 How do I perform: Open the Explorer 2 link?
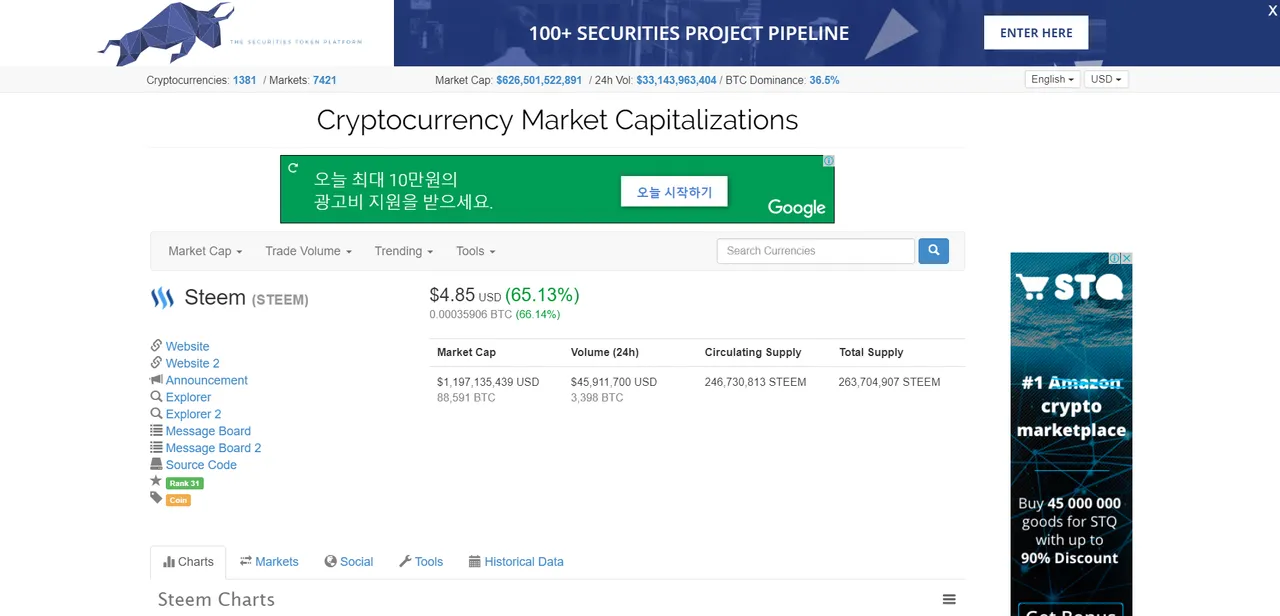point(193,414)
